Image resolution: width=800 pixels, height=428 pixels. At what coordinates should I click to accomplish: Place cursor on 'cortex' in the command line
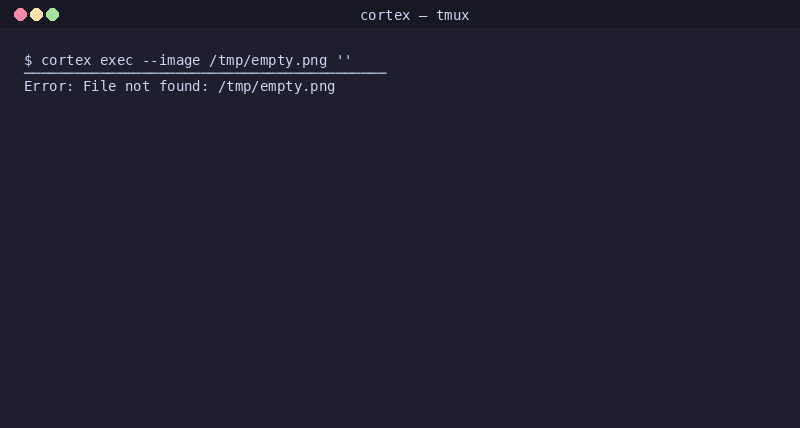click(66, 60)
